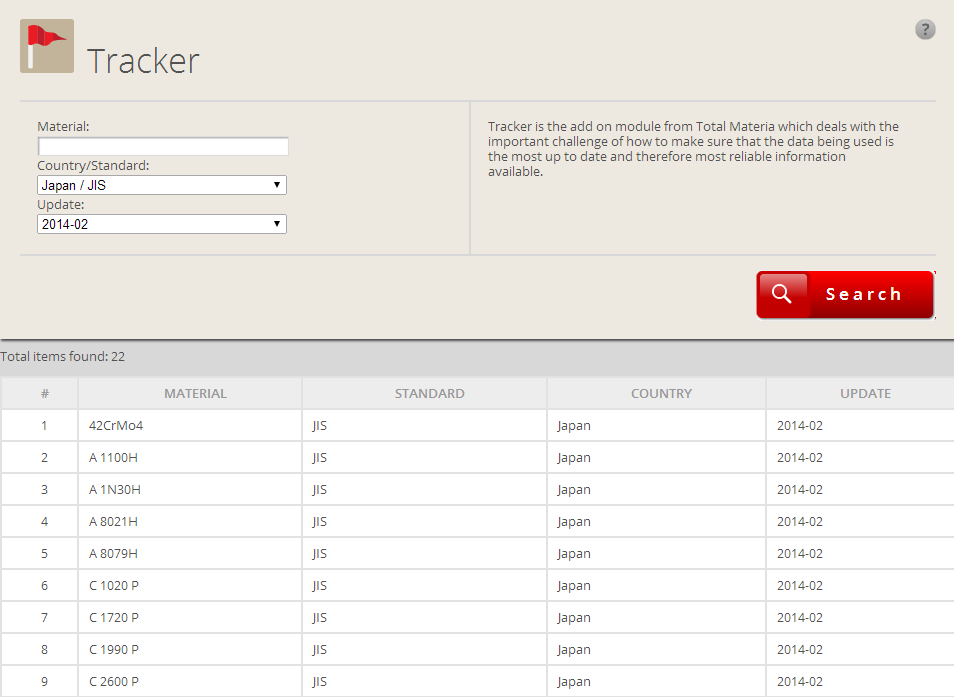Image resolution: width=954 pixels, height=697 pixels.
Task: Focus the Material input field
Action: 163,146
